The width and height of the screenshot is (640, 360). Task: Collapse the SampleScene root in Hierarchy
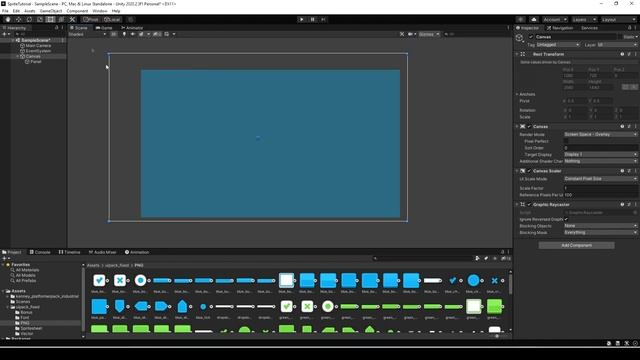pyautogui.click(x=13, y=40)
